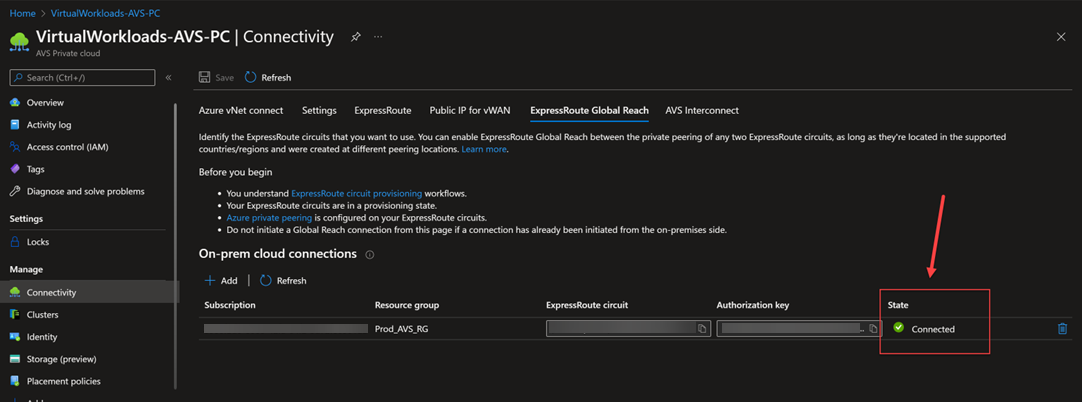Click the Subscription column header

tap(230, 305)
